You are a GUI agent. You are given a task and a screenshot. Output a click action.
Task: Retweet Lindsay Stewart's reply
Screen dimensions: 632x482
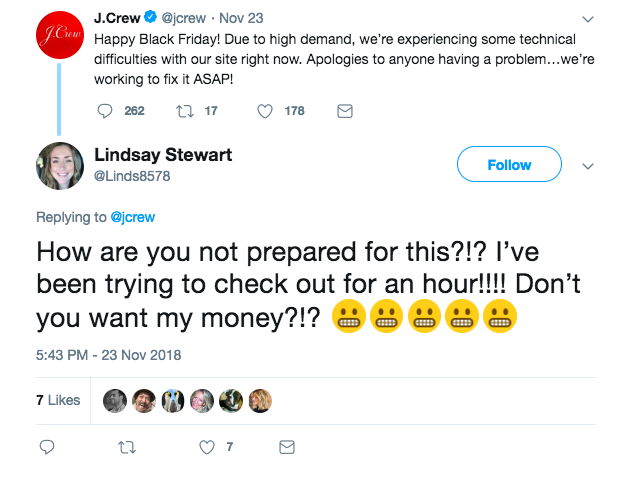(x=127, y=447)
